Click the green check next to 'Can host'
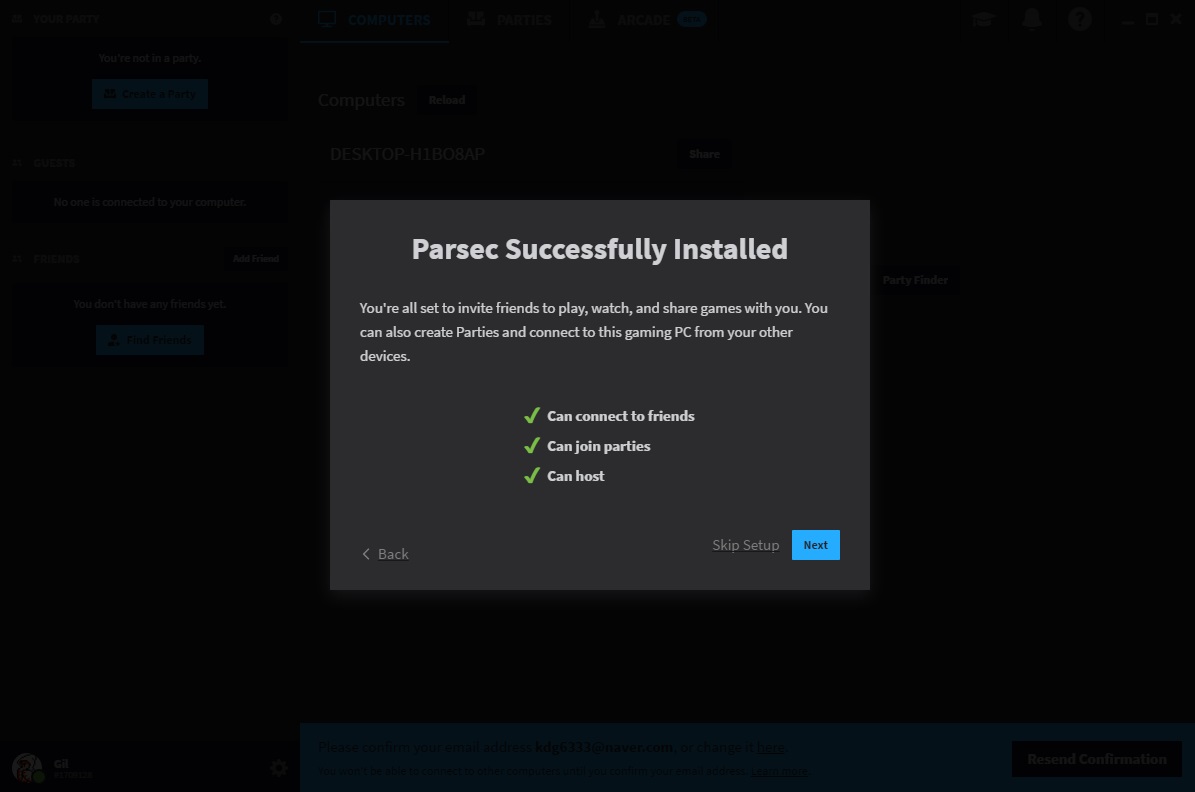The height and width of the screenshot is (792, 1195). coord(532,476)
